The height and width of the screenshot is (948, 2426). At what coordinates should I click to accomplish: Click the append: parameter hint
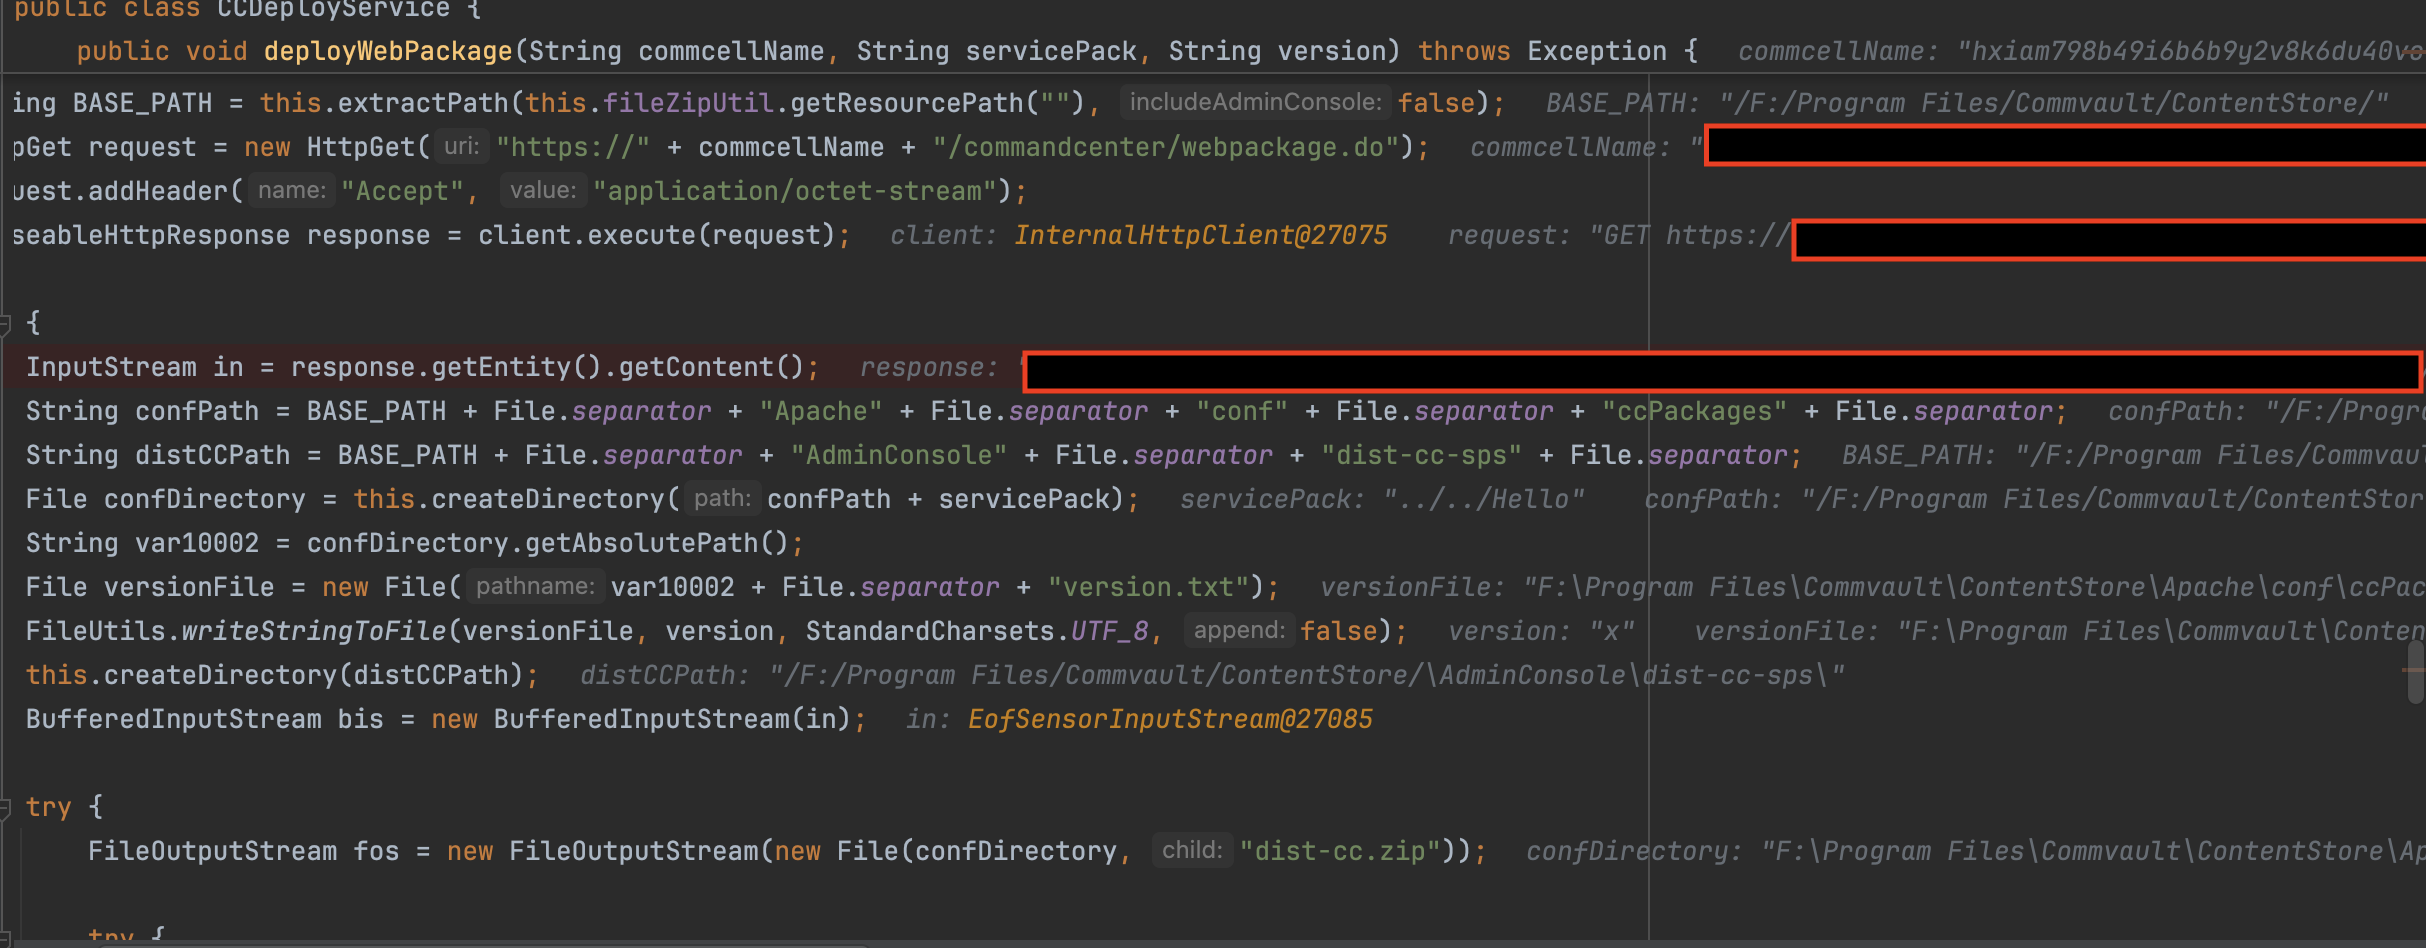1240,630
